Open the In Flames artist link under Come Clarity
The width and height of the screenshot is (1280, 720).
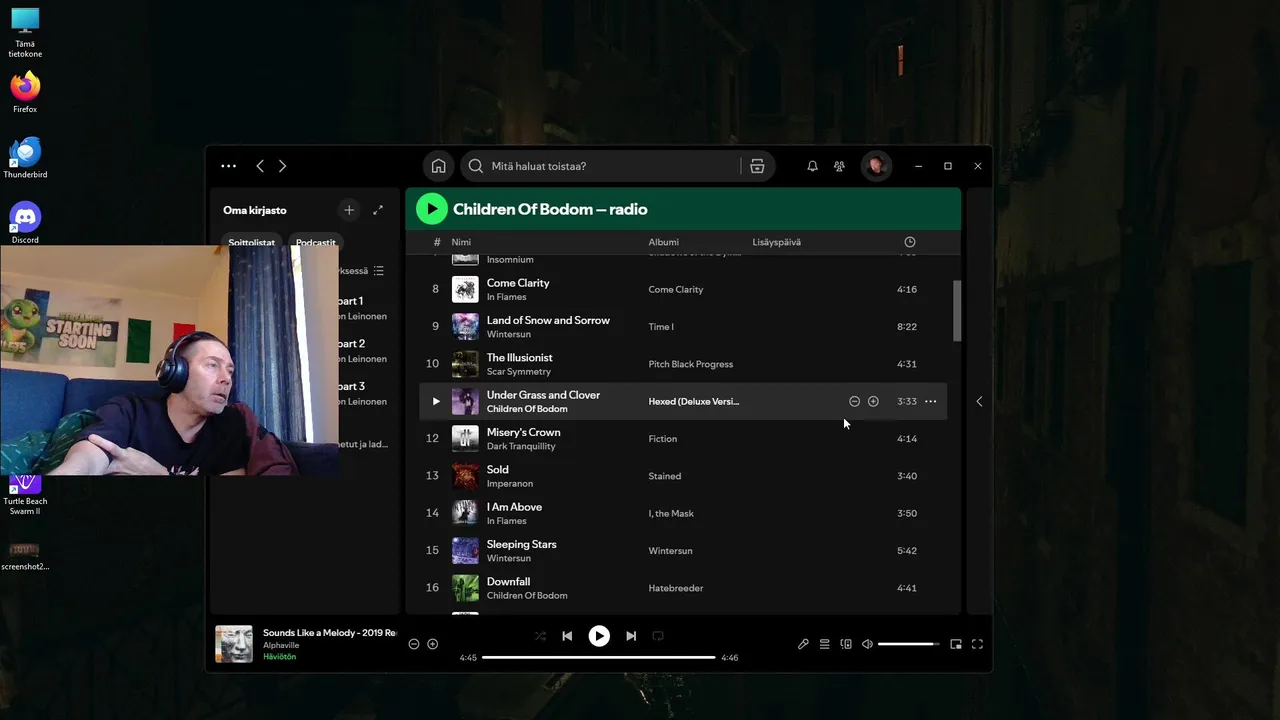506,297
